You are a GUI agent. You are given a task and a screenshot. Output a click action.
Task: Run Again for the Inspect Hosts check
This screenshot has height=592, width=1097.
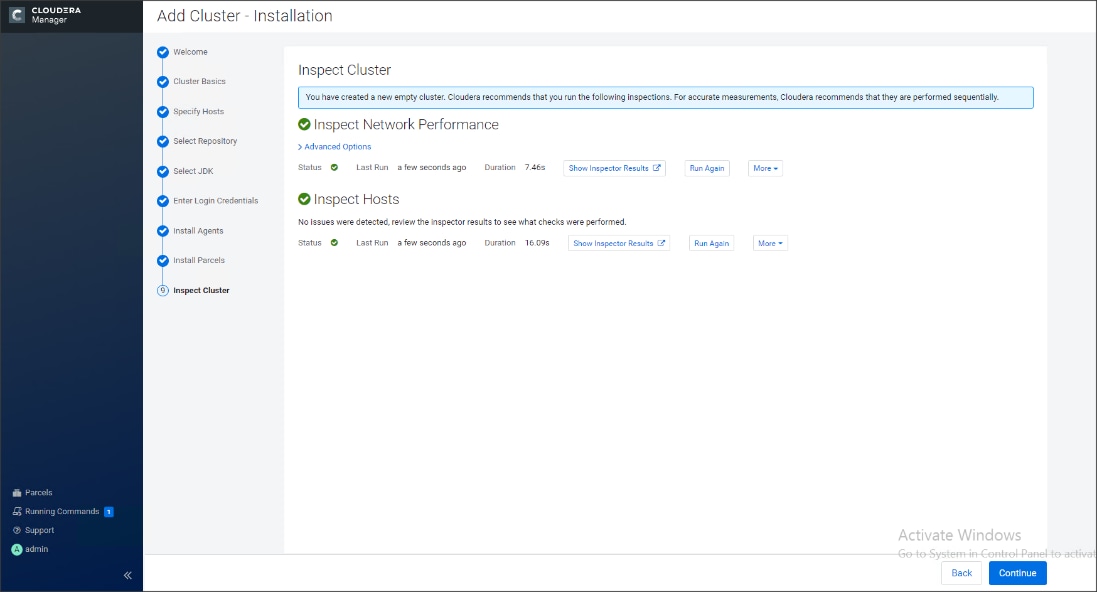coord(711,242)
